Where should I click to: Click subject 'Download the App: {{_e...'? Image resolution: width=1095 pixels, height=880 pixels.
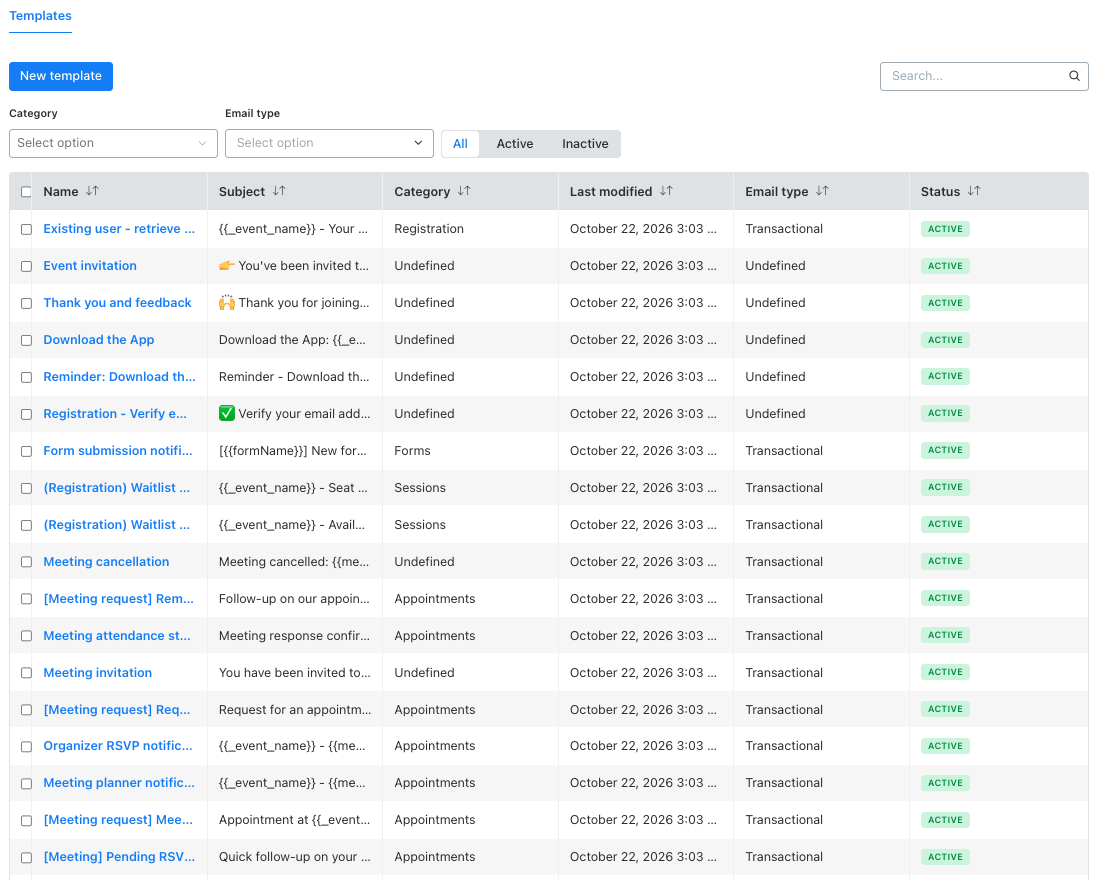coord(292,340)
